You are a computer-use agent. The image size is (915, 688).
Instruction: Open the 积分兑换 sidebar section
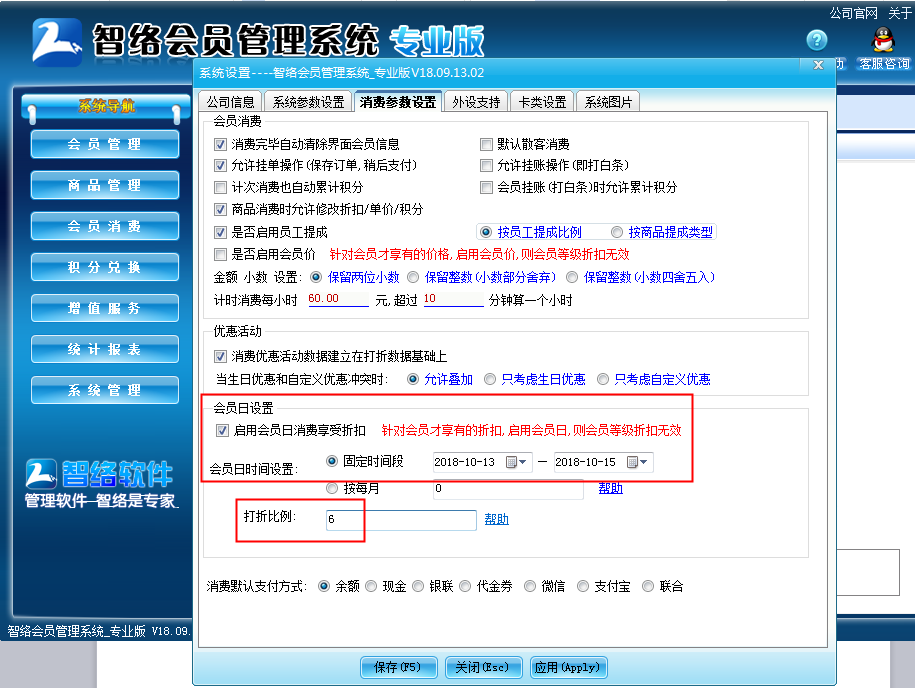click(x=104, y=267)
